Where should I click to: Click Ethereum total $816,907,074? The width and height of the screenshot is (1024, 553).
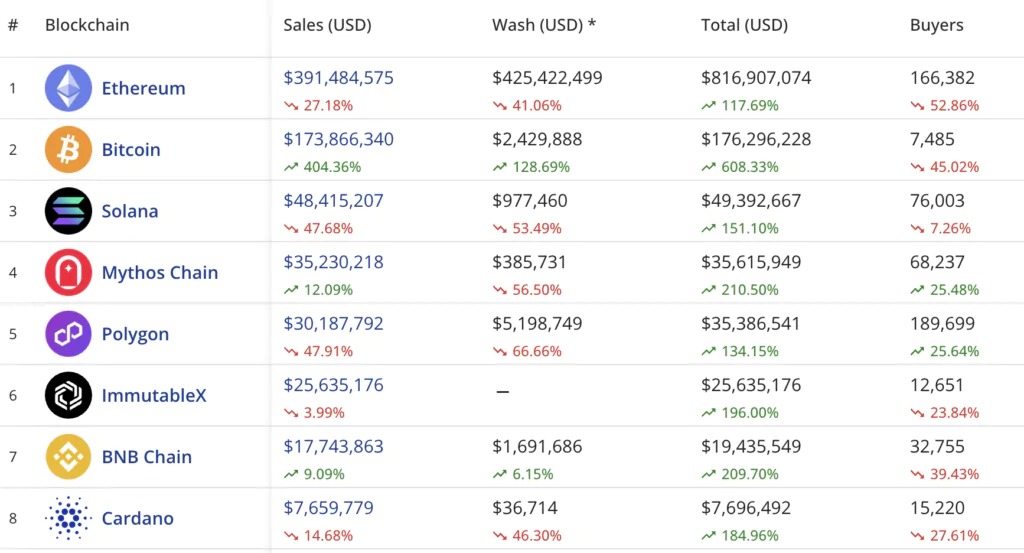[756, 78]
